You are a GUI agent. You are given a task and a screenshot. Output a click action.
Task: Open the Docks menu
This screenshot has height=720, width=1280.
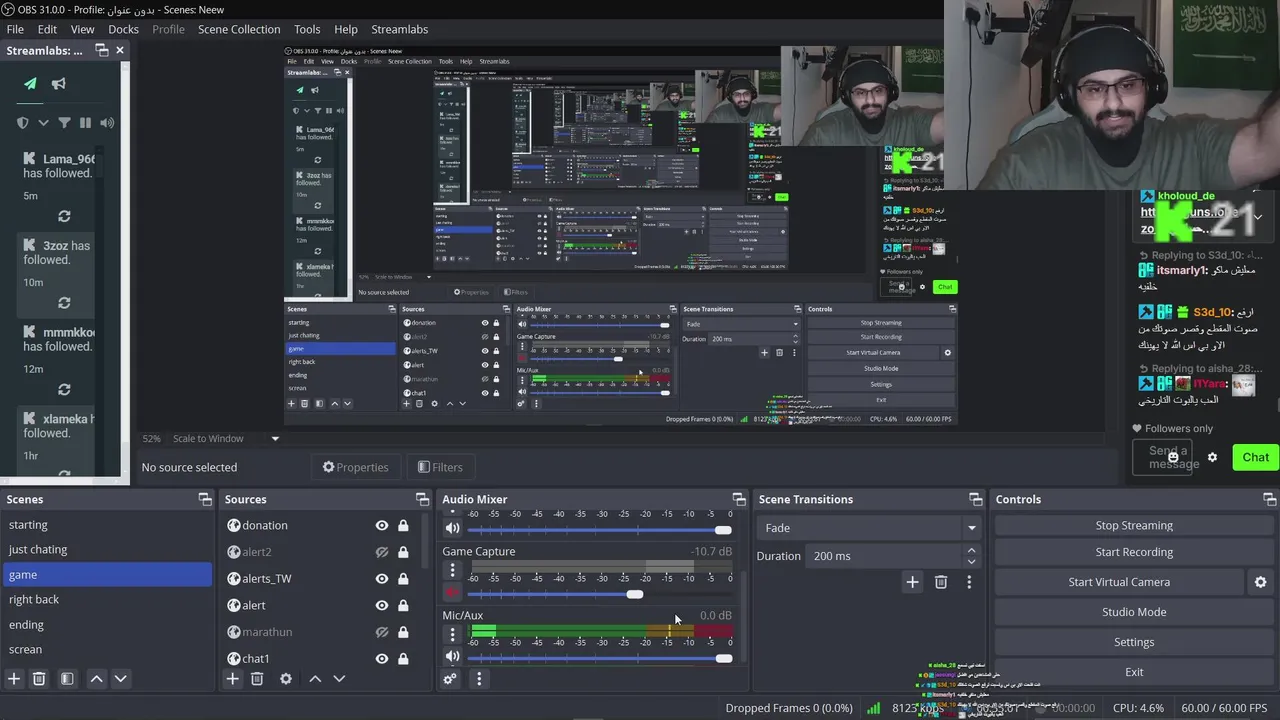pyautogui.click(x=123, y=29)
